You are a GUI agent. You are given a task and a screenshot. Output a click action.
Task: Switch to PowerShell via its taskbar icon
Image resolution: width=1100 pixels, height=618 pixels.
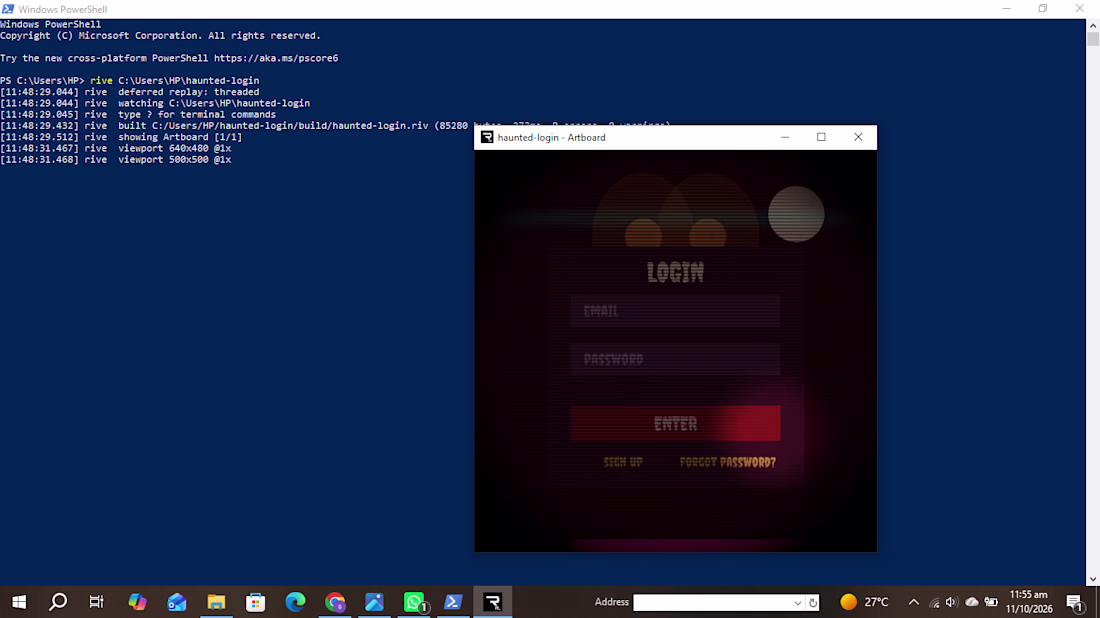click(x=453, y=602)
